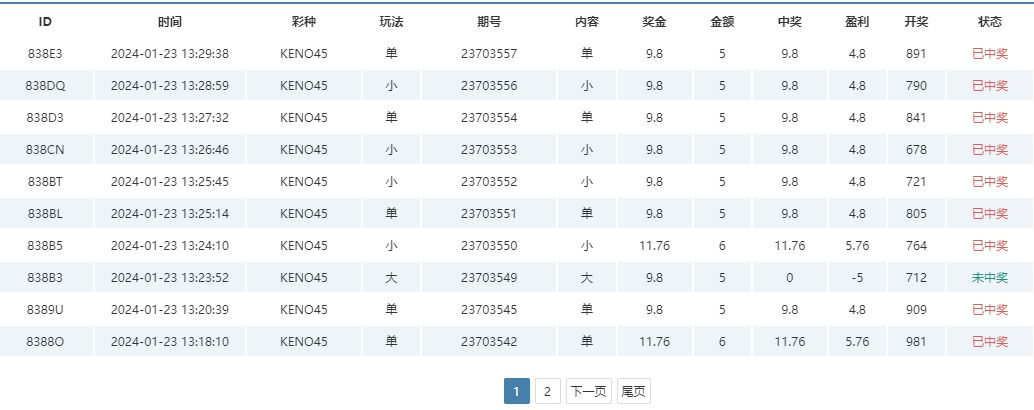Jump to last page with 尾页
The image size is (1034, 410).
point(633,392)
